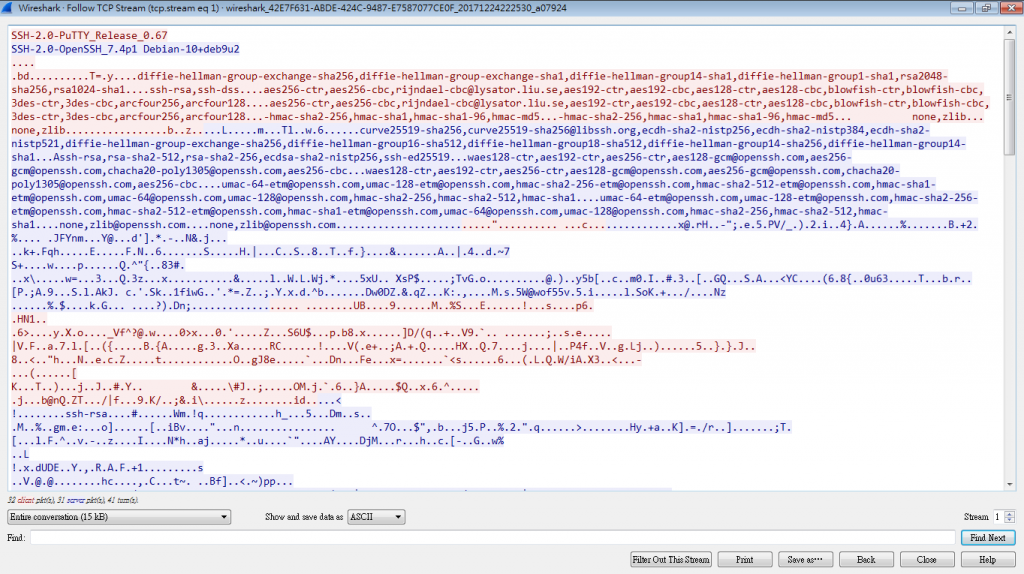1024x574 pixels.
Task: Increase the Stream number stepper
Action: [1010, 514]
